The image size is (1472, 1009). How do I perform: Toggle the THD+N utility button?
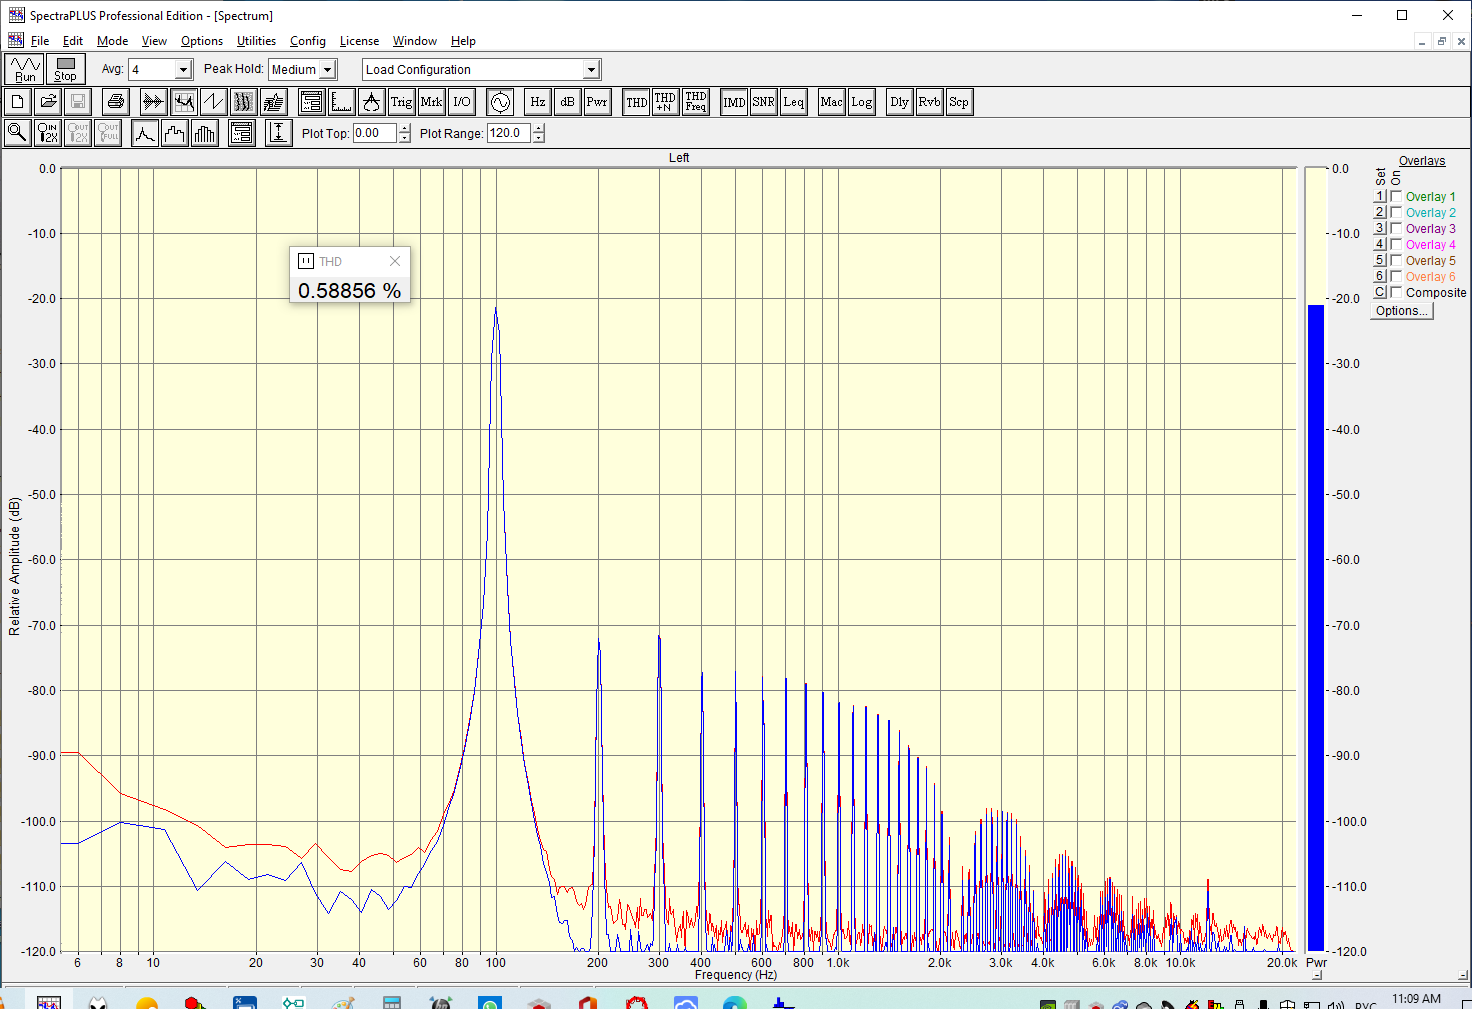665,102
